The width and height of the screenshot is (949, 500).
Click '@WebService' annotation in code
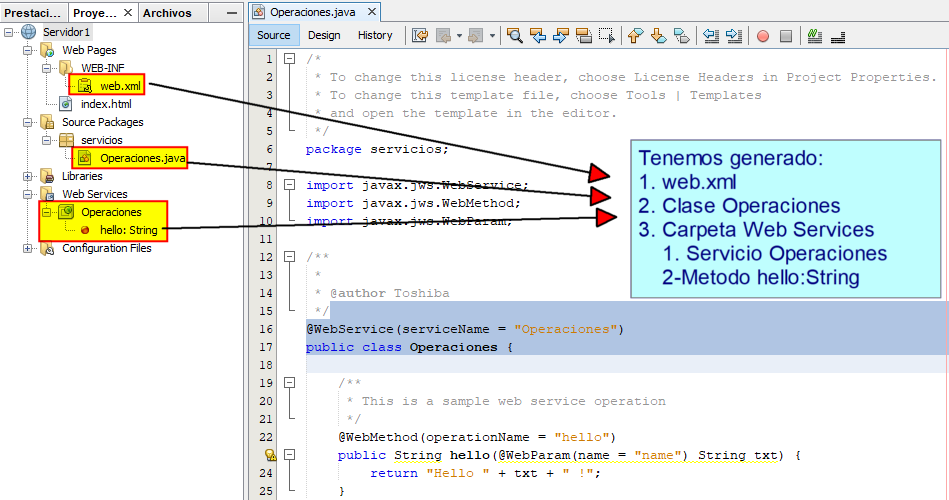point(350,329)
